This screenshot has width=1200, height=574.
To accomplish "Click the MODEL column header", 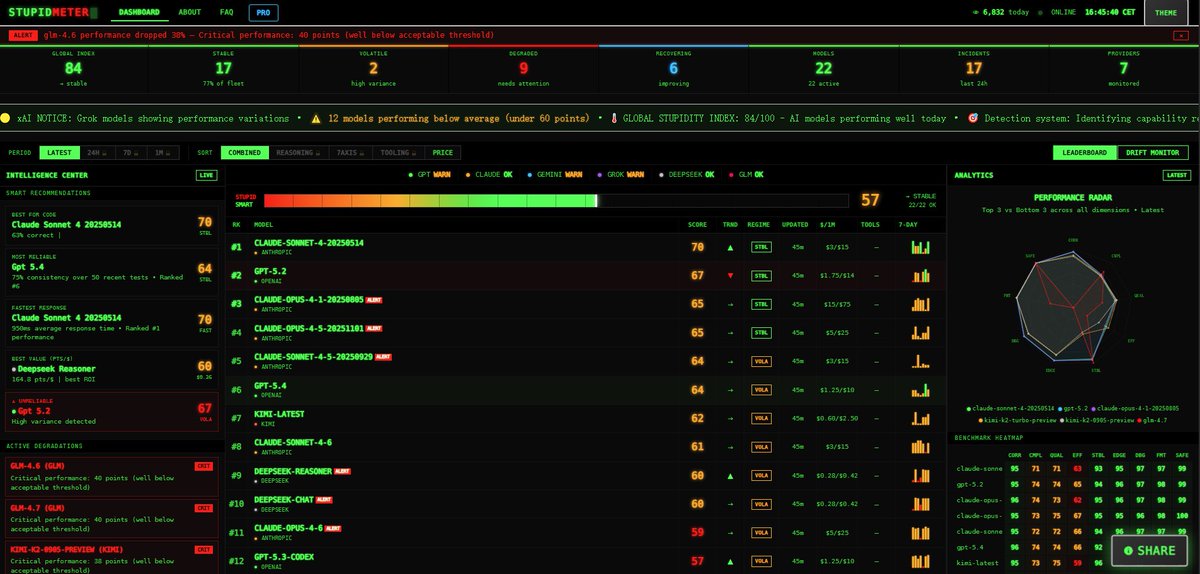I will (x=263, y=224).
